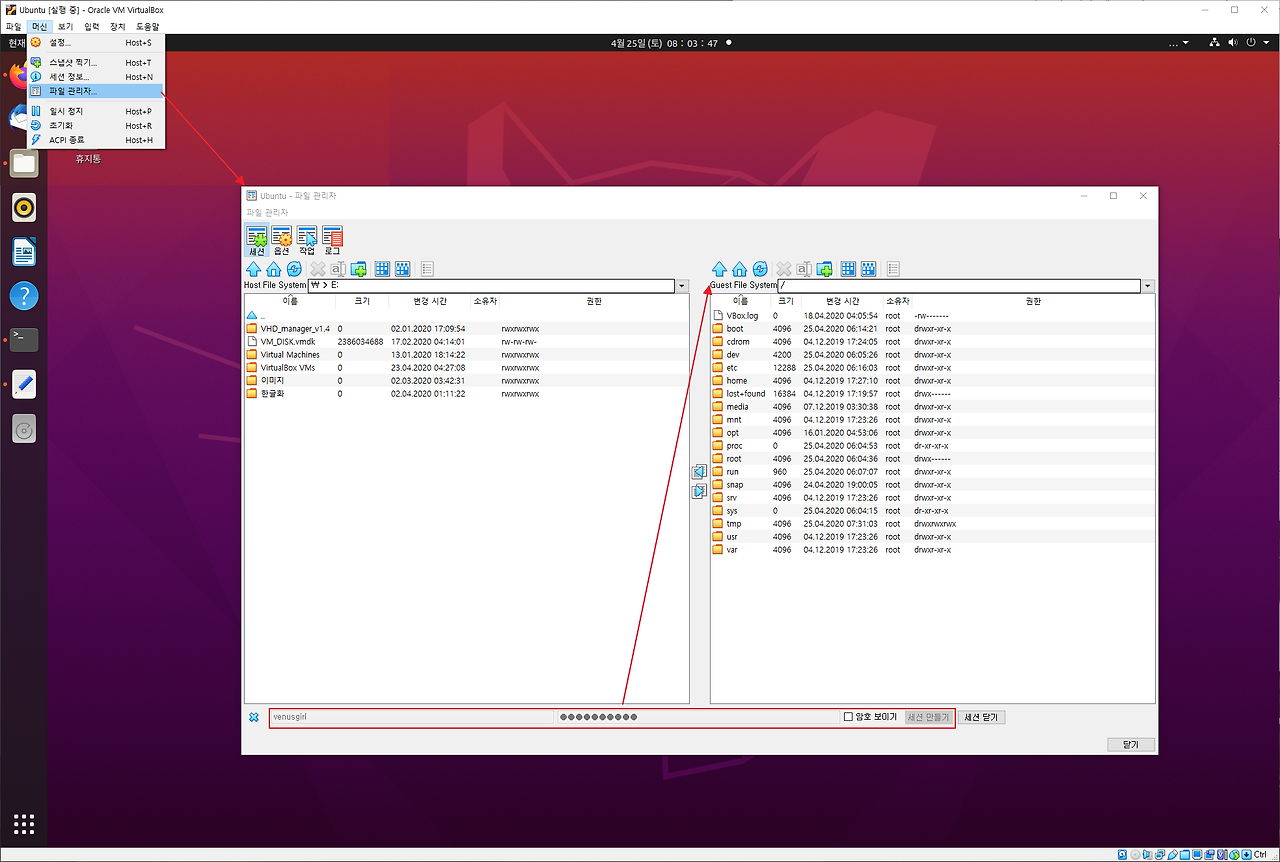Show properties list icon in host toolbar

tap(427, 269)
